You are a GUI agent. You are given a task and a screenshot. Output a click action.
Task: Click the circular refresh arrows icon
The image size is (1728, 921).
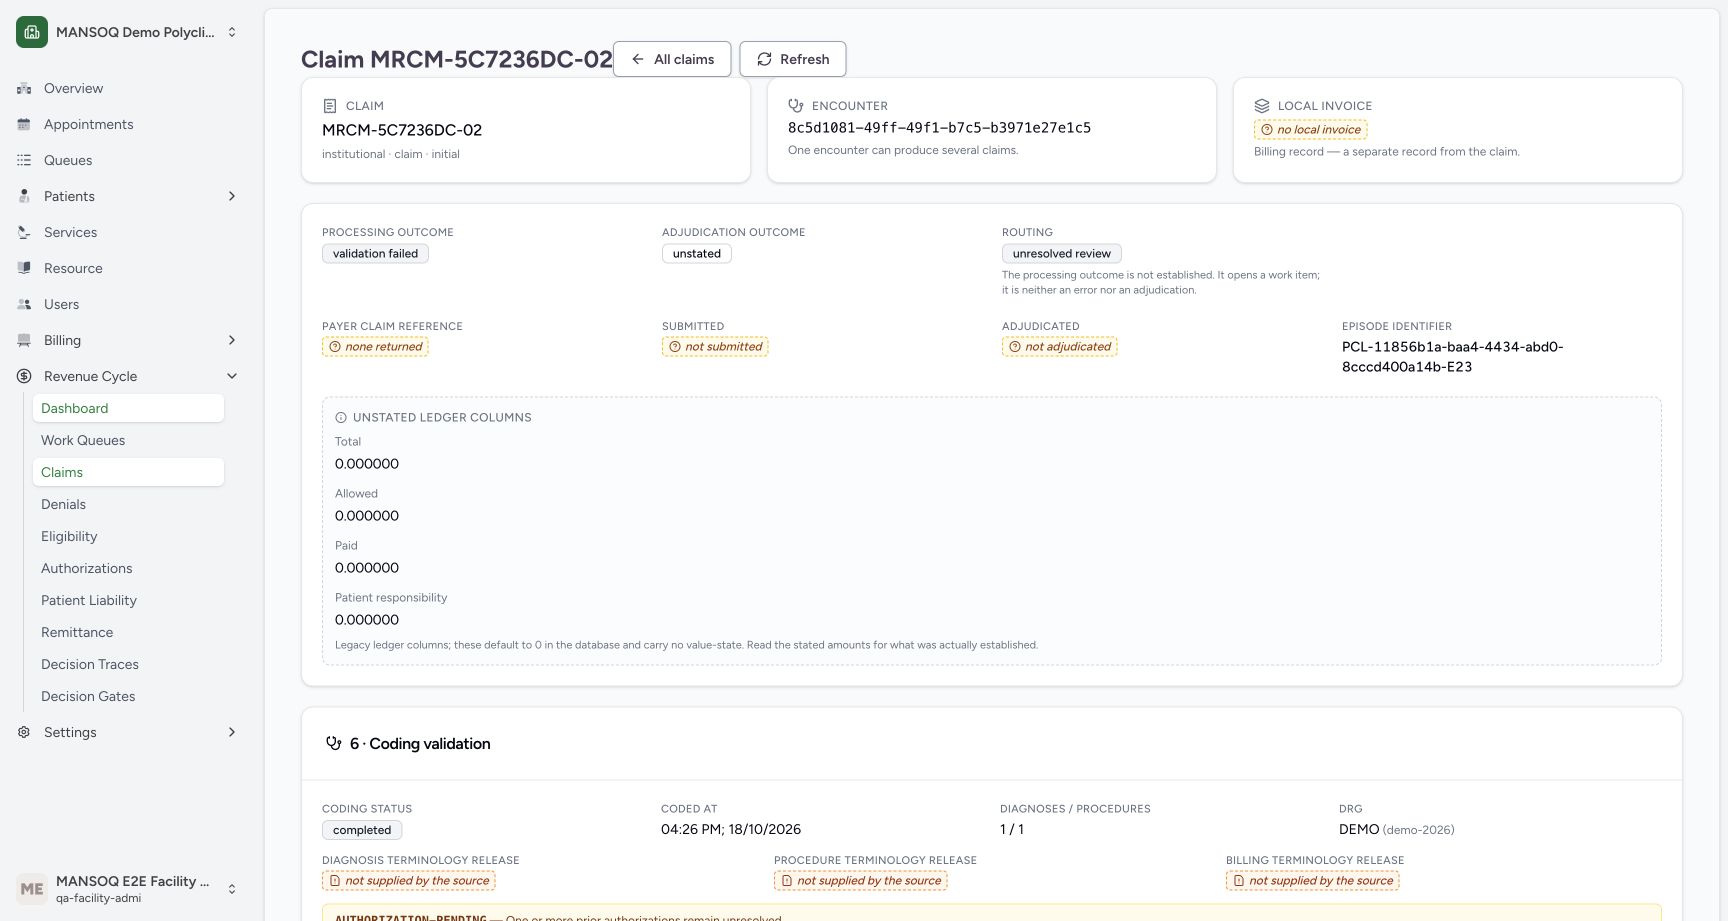(x=764, y=59)
